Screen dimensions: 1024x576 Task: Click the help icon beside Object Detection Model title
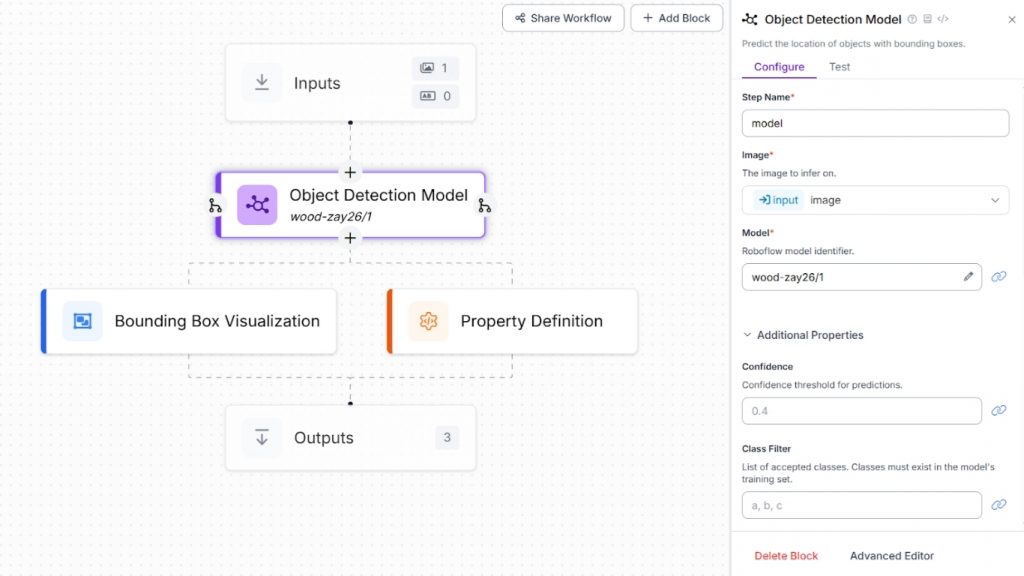click(x=912, y=19)
